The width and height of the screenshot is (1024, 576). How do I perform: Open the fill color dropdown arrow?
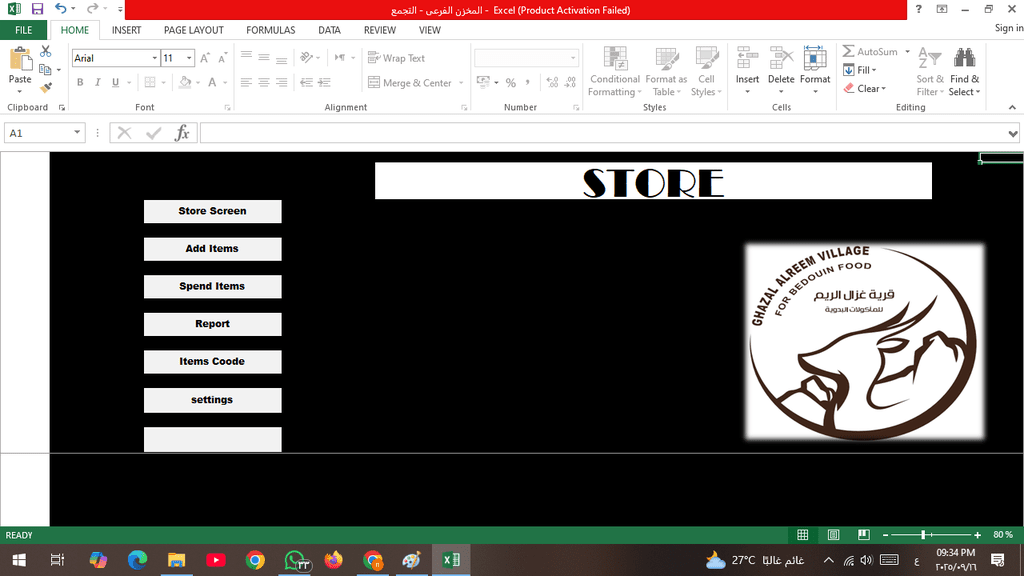click(x=197, y=83)
